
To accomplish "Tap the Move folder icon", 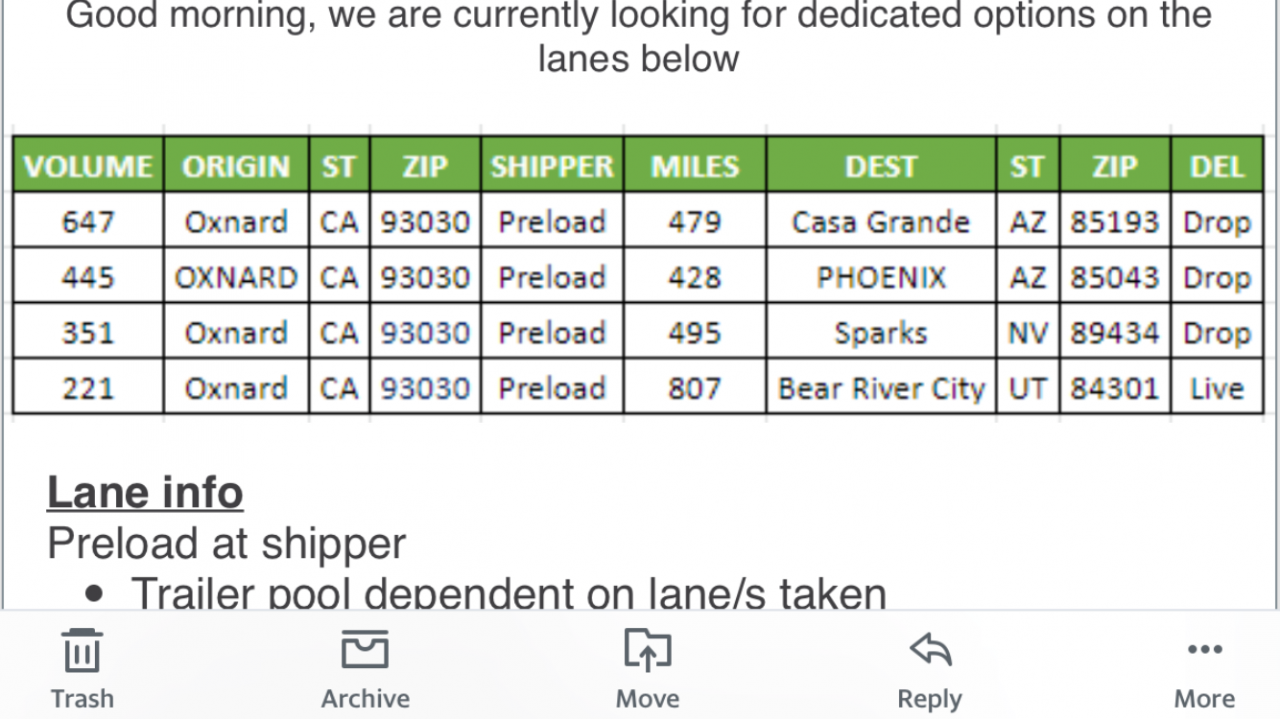I will [647, 650].
